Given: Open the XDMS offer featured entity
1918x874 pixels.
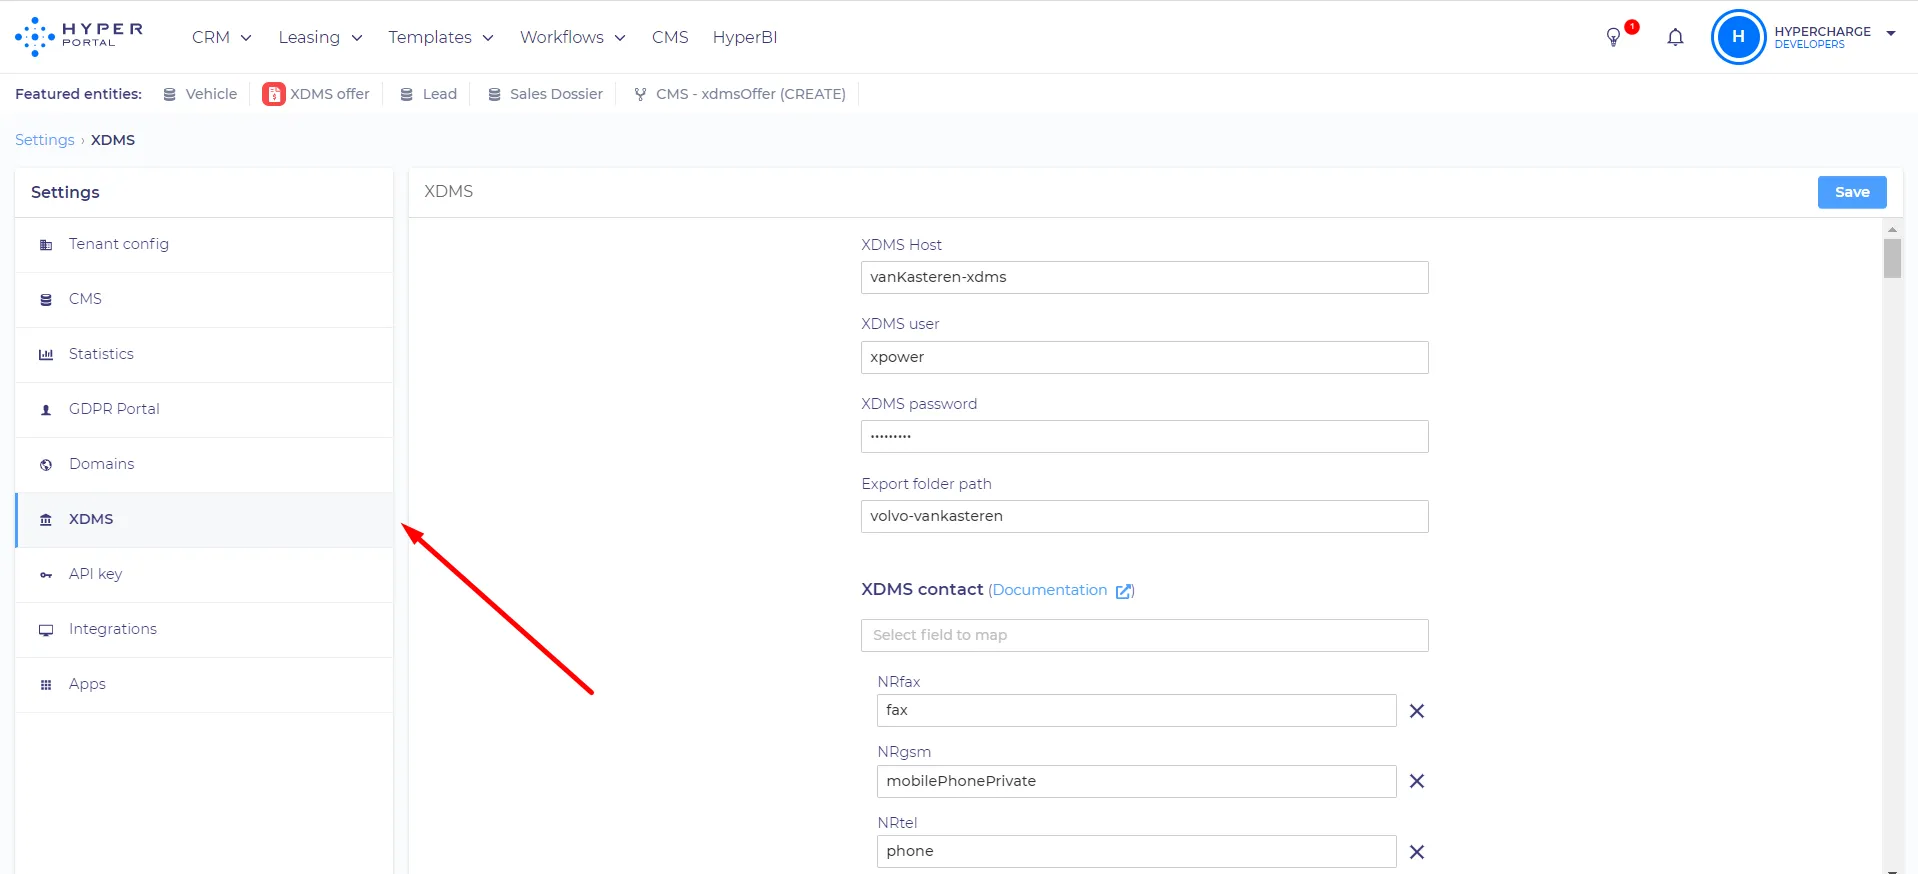Looking at the screenshot, I should (x=316, y=94).
